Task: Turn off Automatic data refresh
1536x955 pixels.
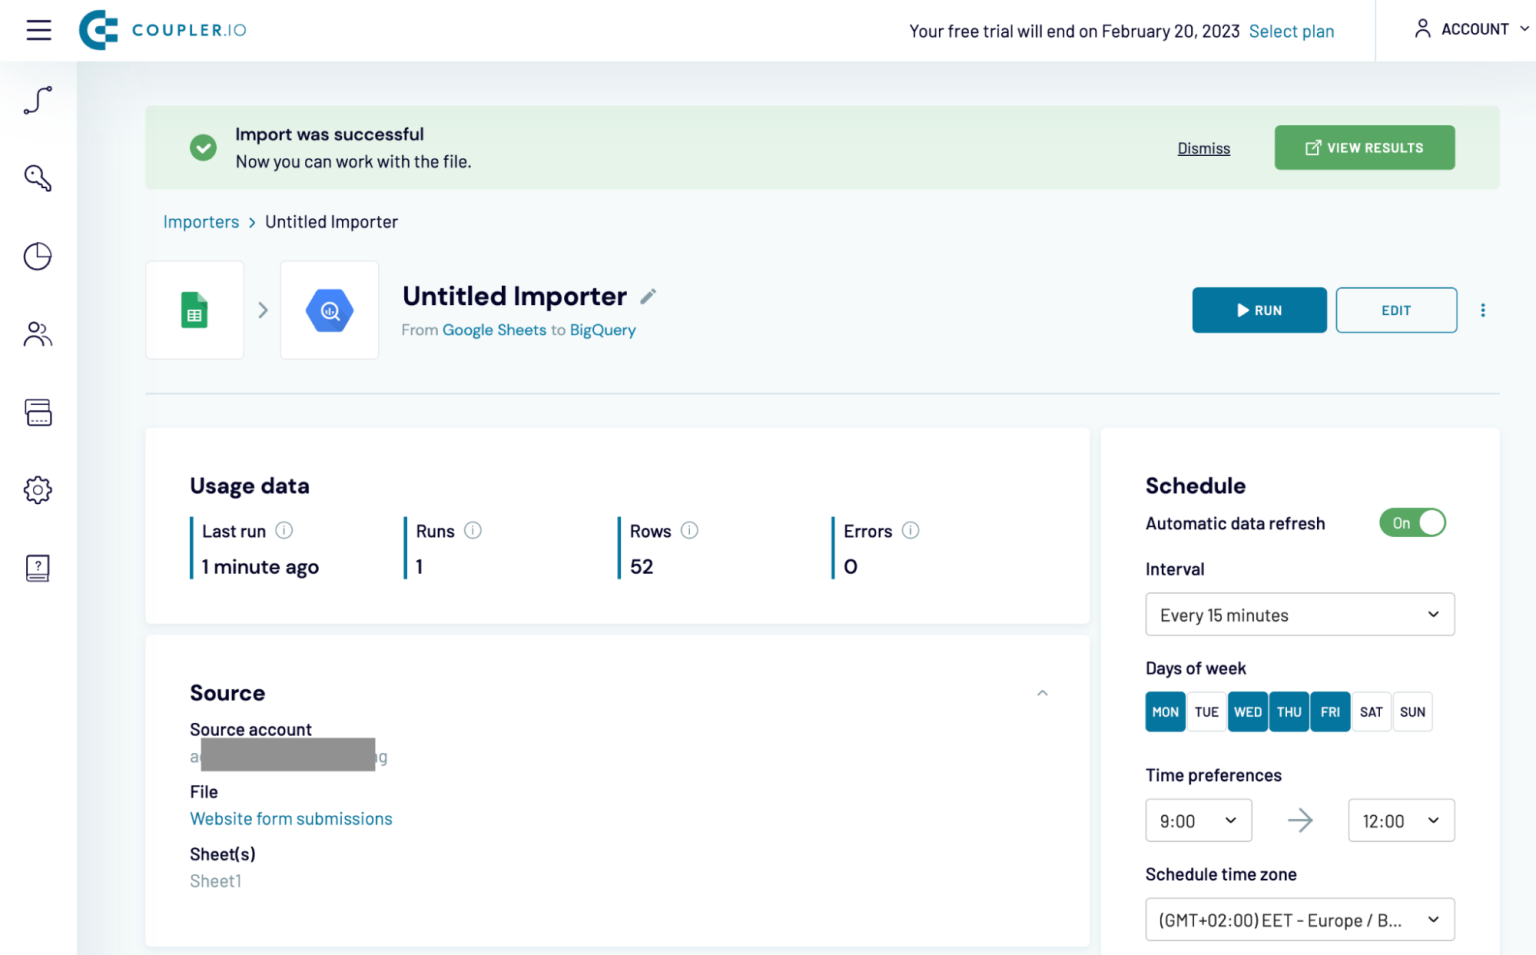Action: coord(1412,522)
